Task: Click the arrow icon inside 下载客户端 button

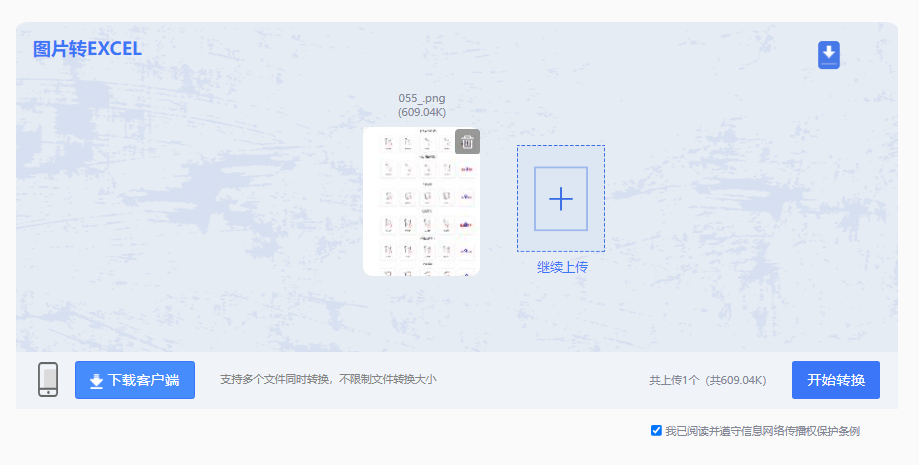Action: tap(96, 381)
